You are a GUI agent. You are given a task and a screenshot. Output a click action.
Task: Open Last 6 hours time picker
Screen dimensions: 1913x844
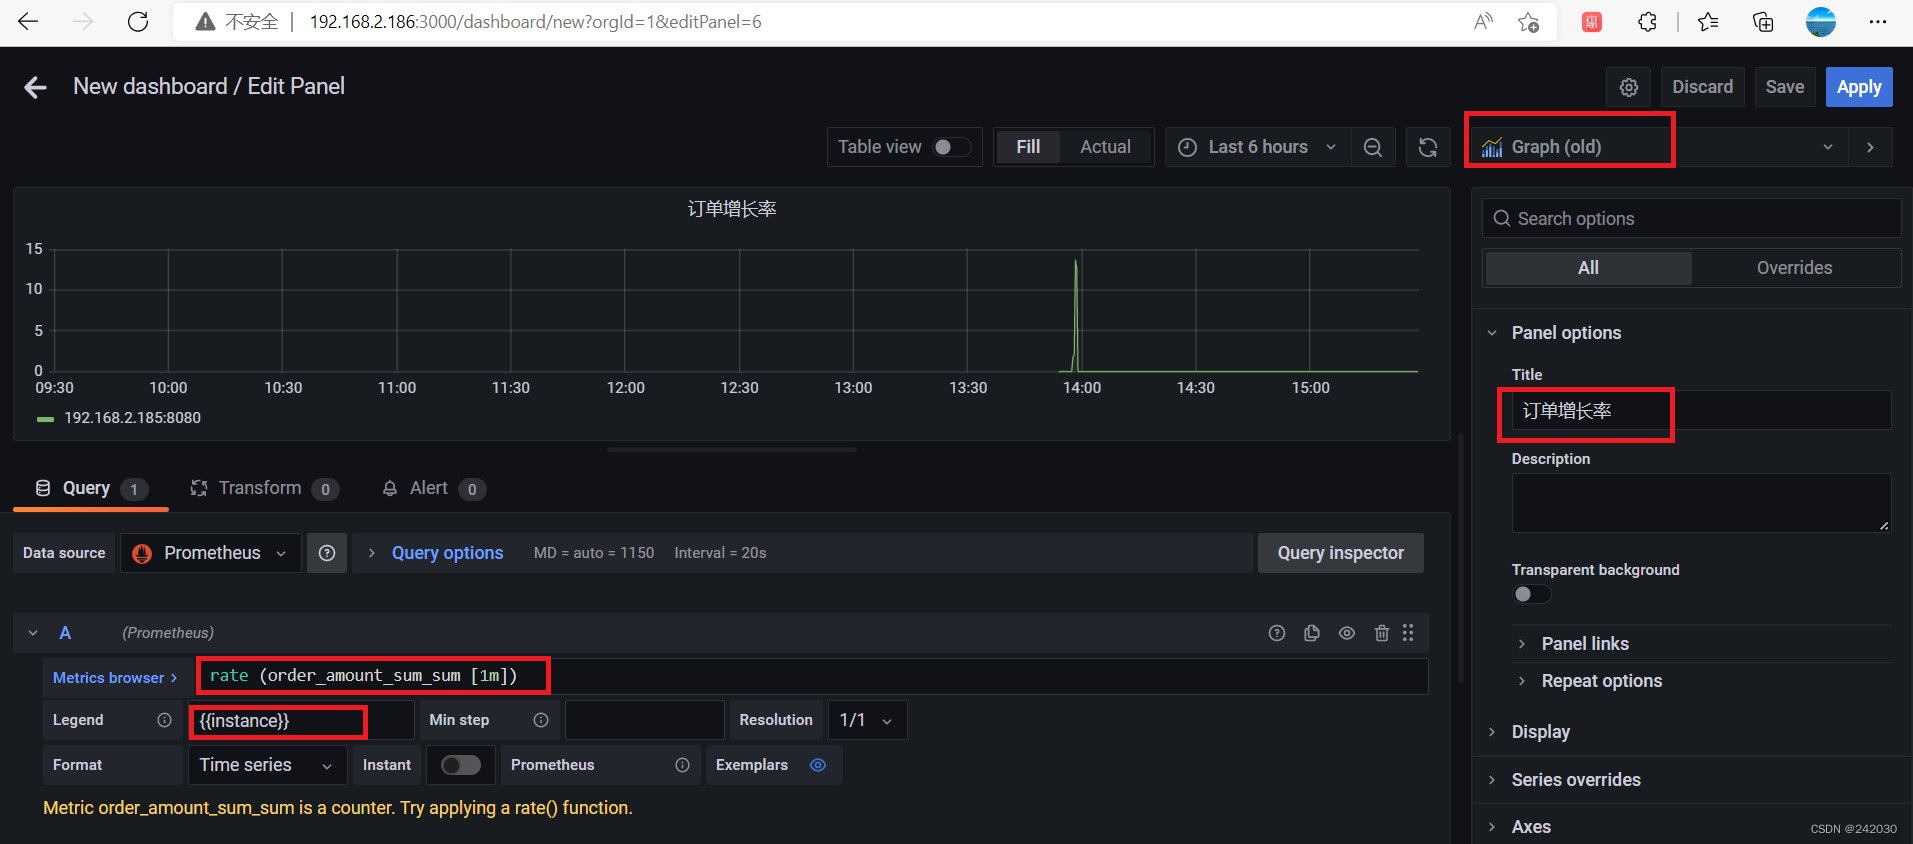1257,148
